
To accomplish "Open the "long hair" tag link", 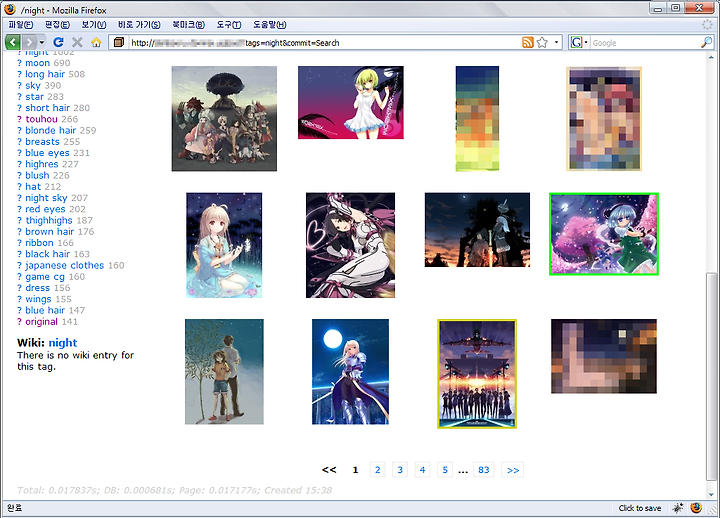I will point(45,74).
